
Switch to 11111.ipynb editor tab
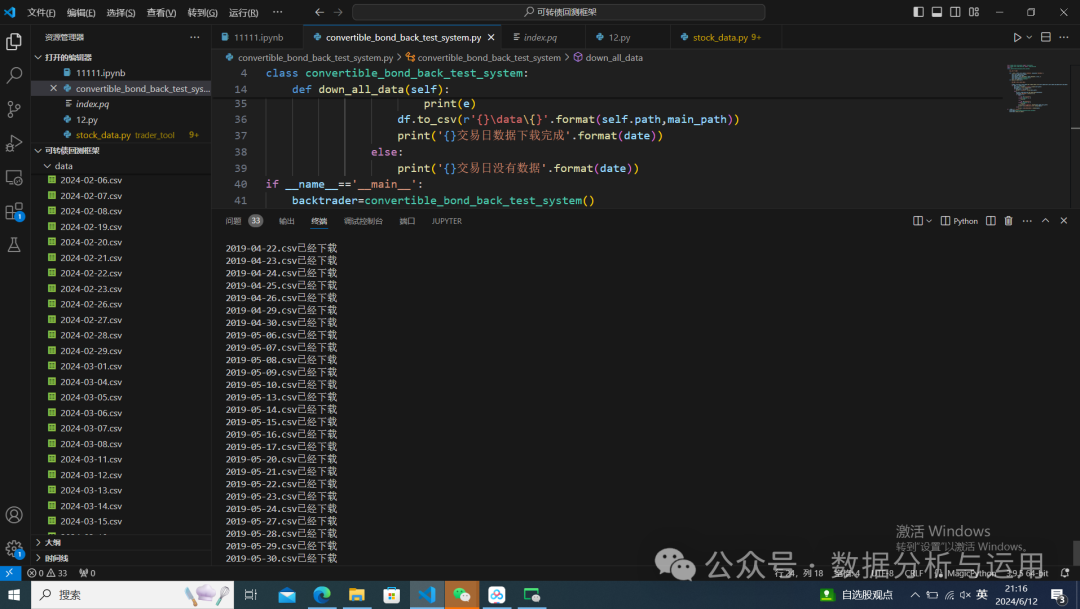click(x=258, y=37)
